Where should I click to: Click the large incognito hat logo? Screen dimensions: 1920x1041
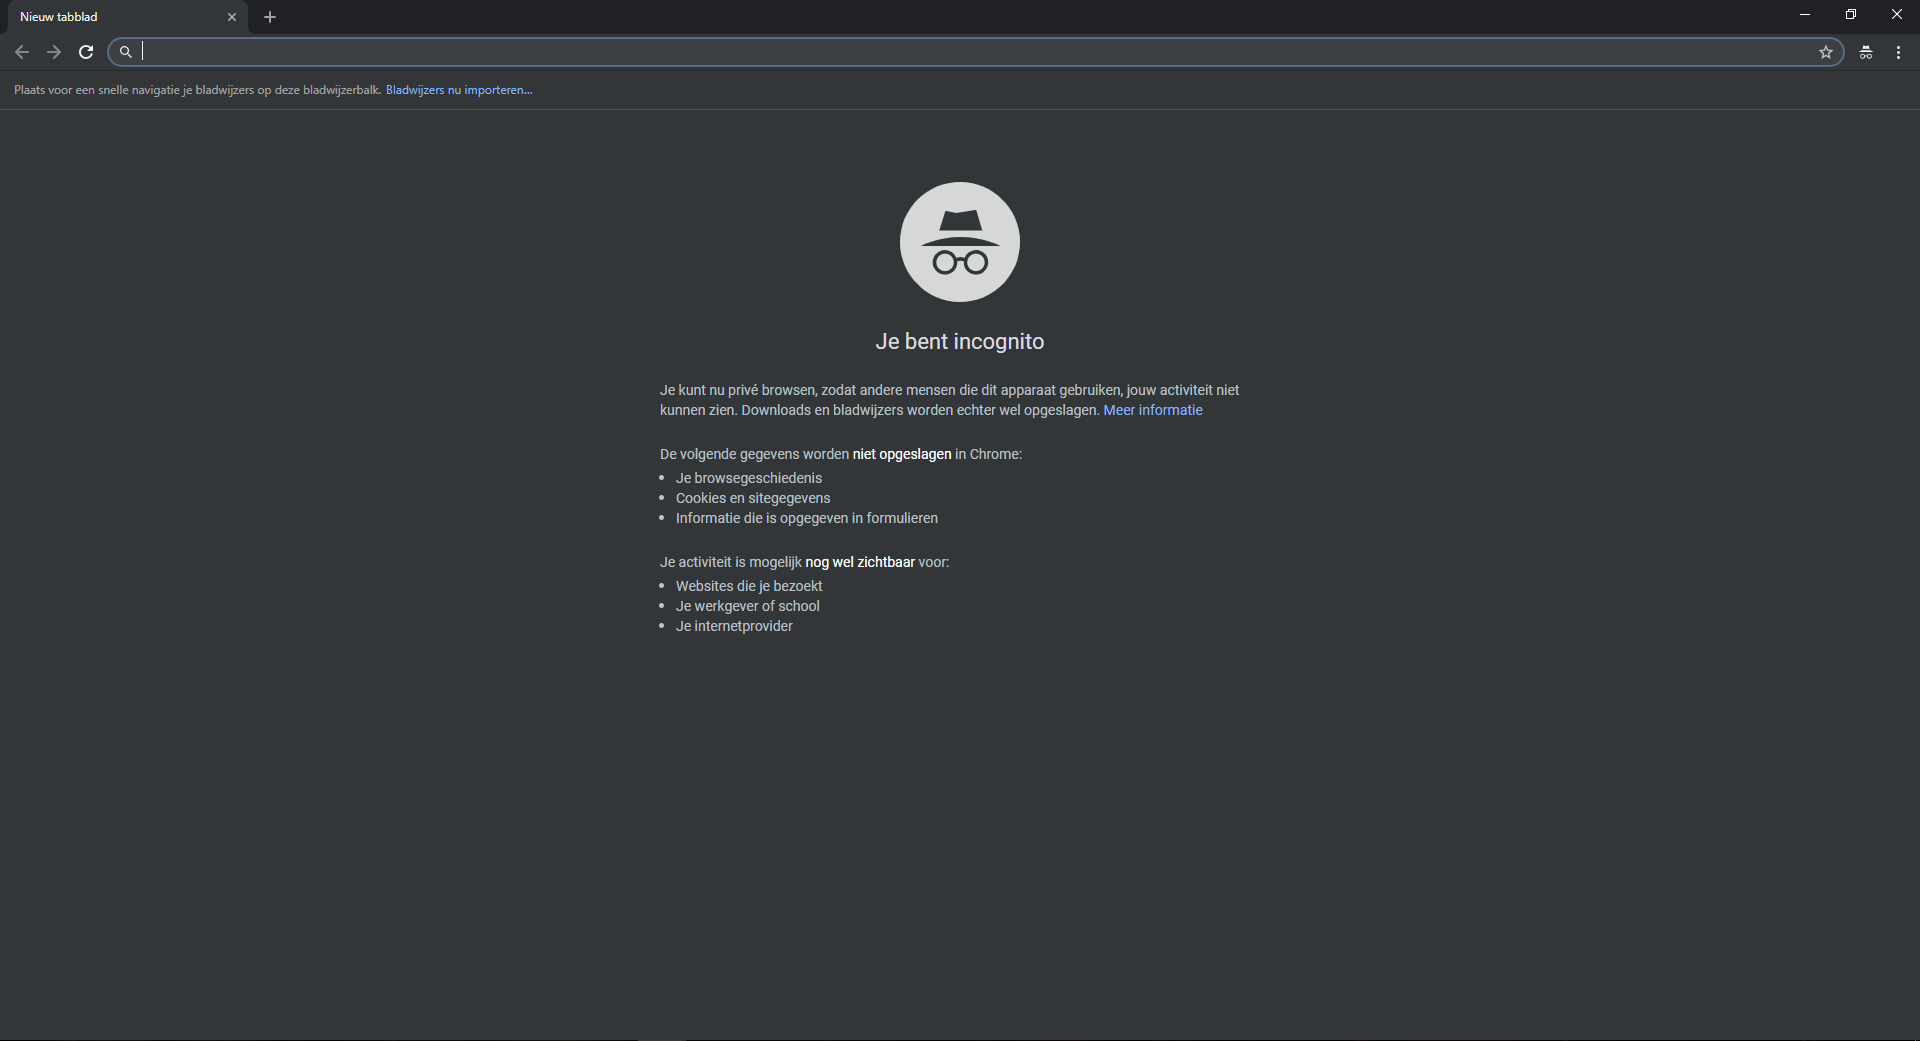pyautogui.click(x=960, y=242)
